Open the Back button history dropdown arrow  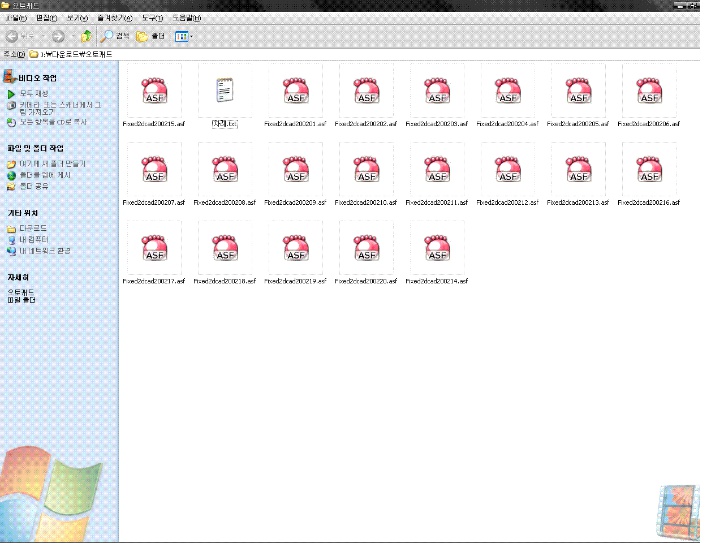[x=43, y=36]
